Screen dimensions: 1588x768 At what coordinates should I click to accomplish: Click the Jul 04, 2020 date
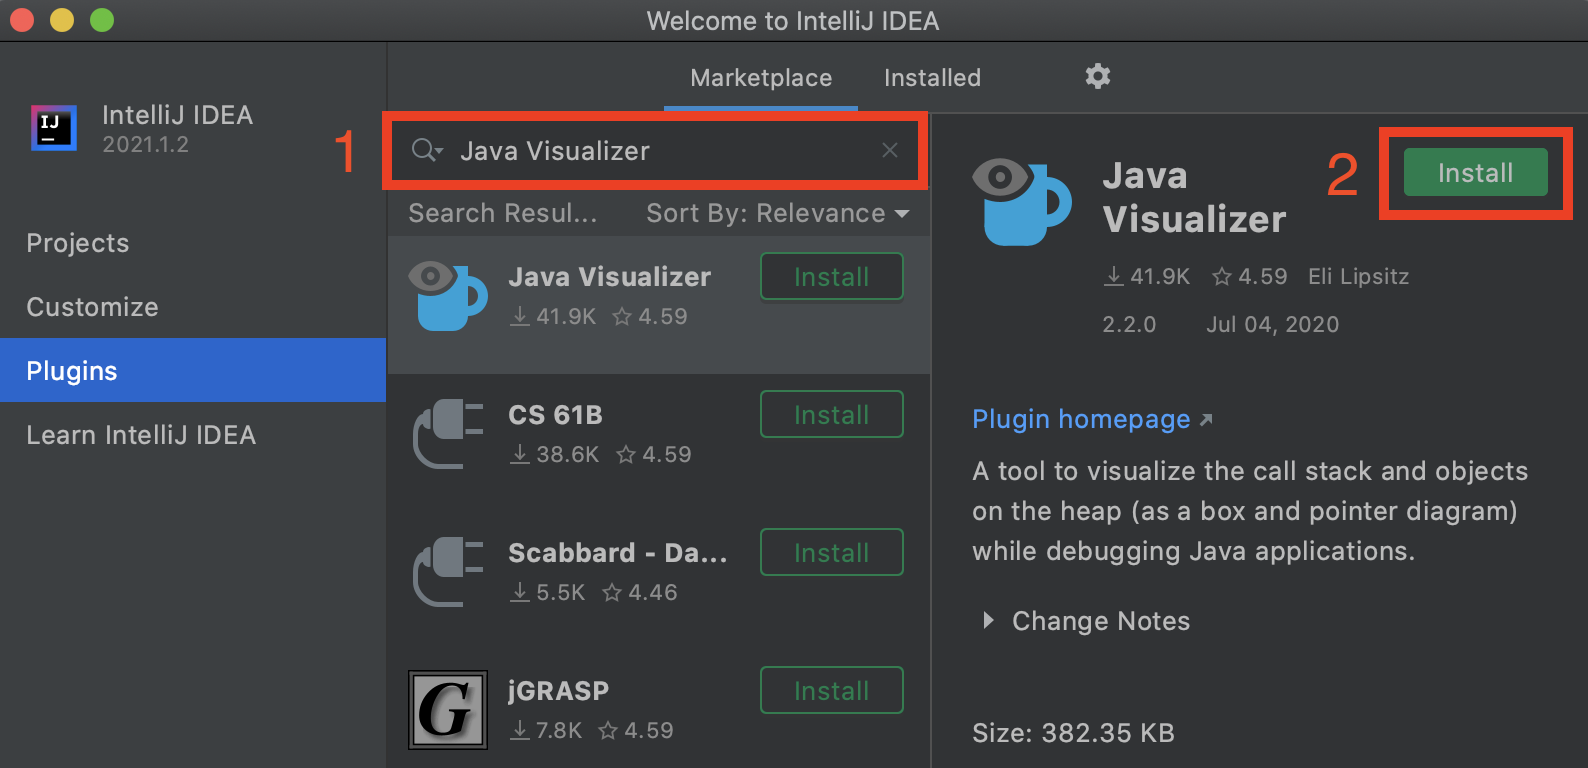[1272, 324]
